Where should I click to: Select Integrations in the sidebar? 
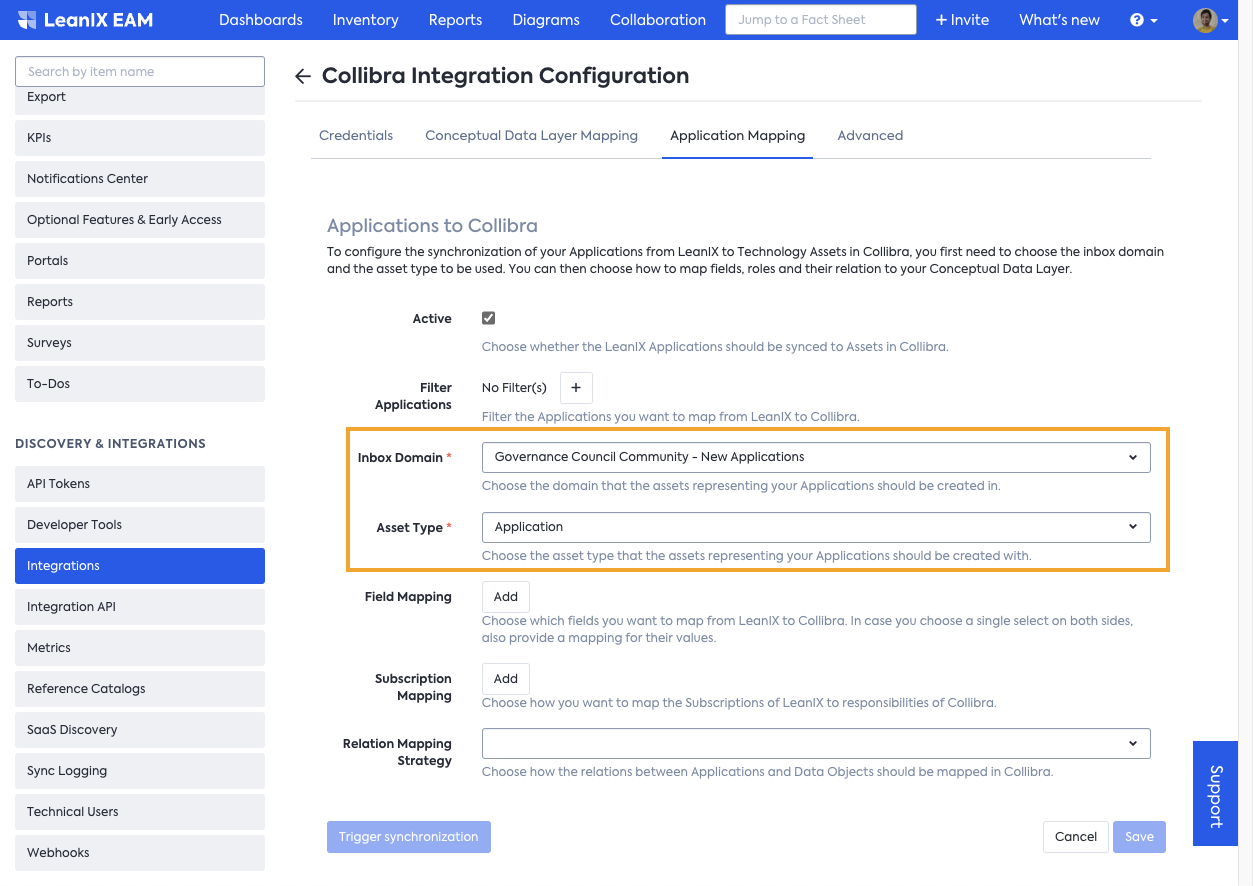[x=140, y=566]
